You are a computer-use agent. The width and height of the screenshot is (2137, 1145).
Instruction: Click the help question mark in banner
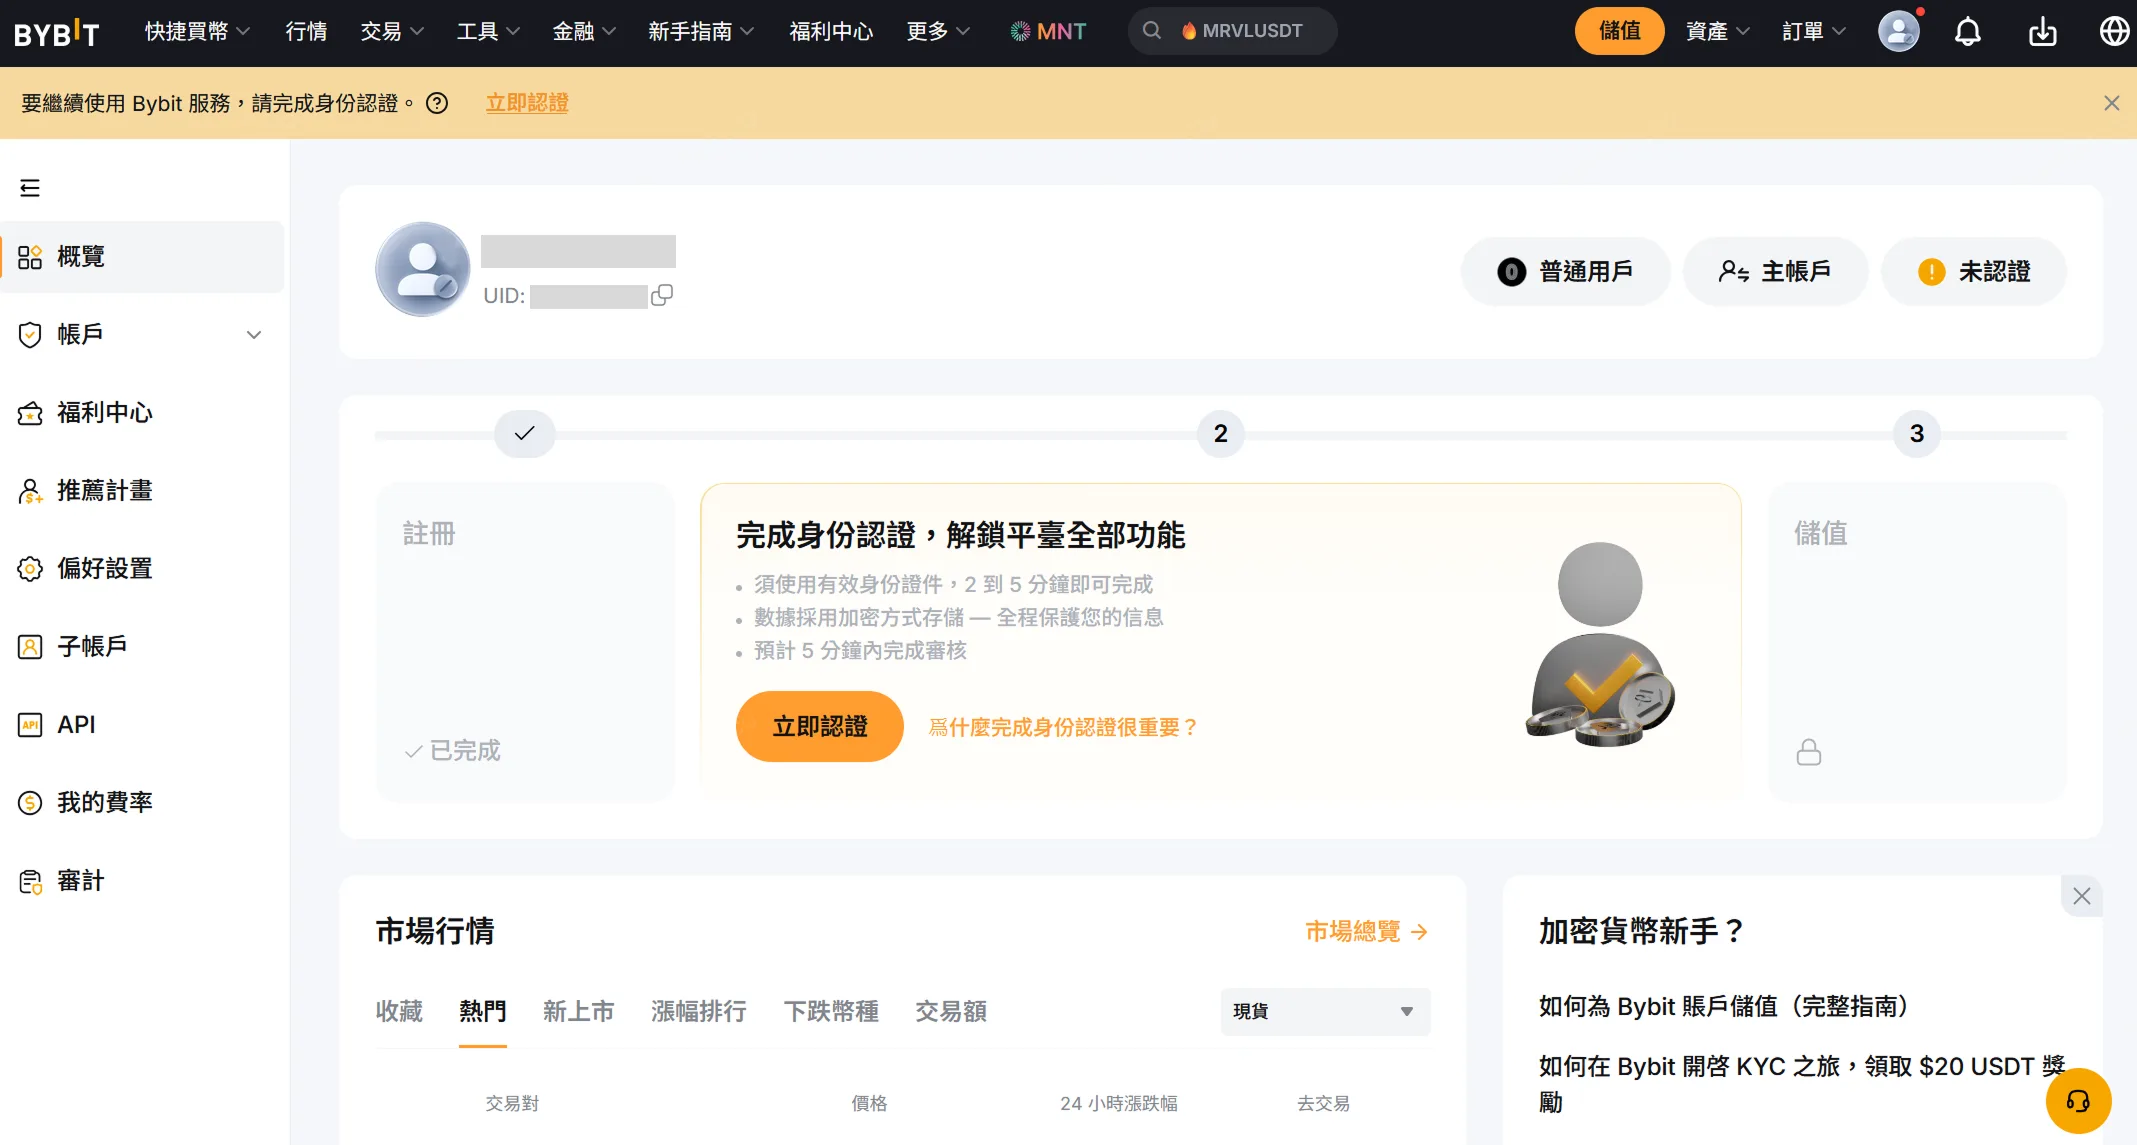point(437,103)
